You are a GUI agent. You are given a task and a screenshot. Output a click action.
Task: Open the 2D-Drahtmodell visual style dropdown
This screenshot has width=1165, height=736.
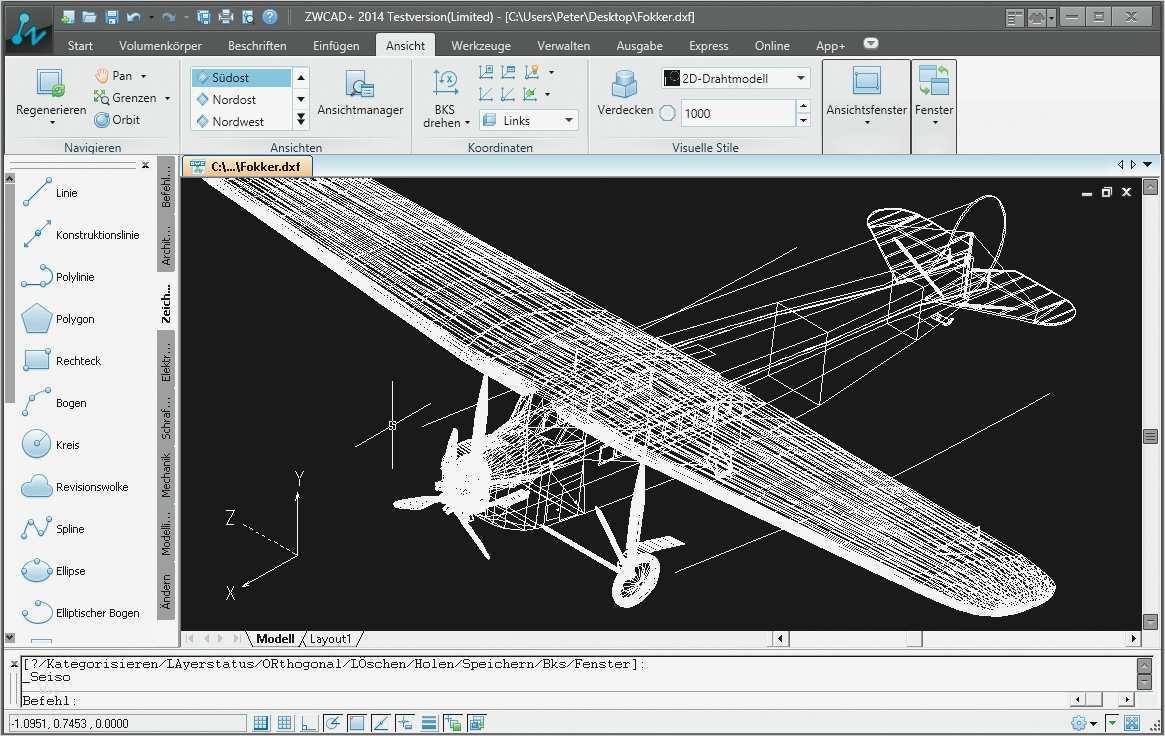point(800,77)
